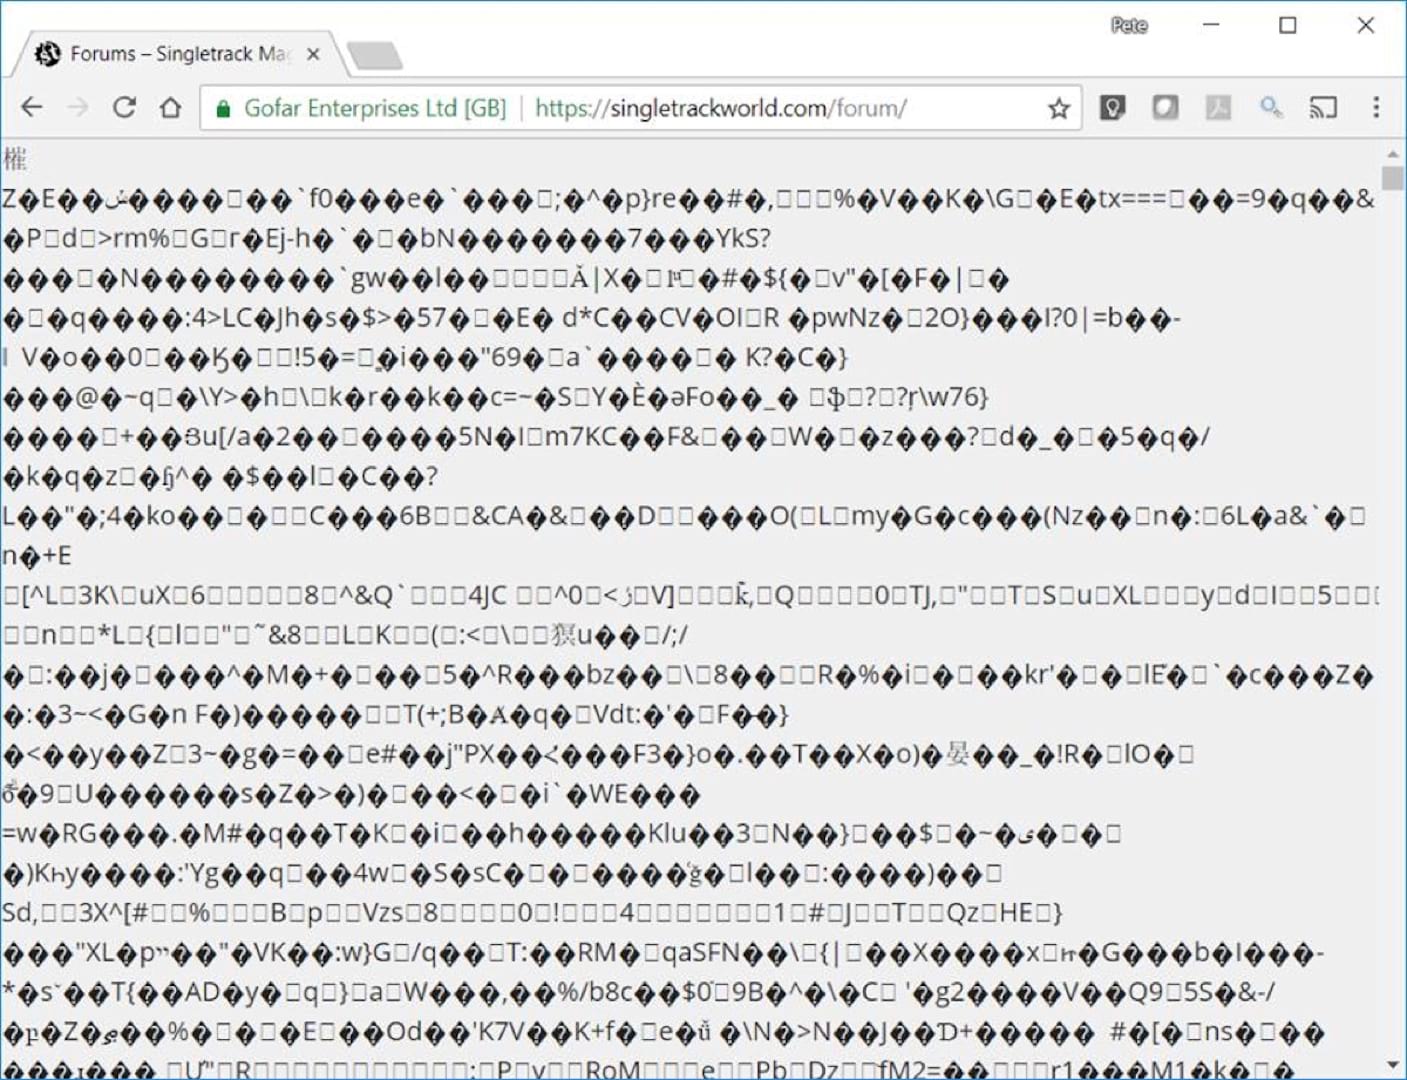Open the Cast screen icon

1323,107
